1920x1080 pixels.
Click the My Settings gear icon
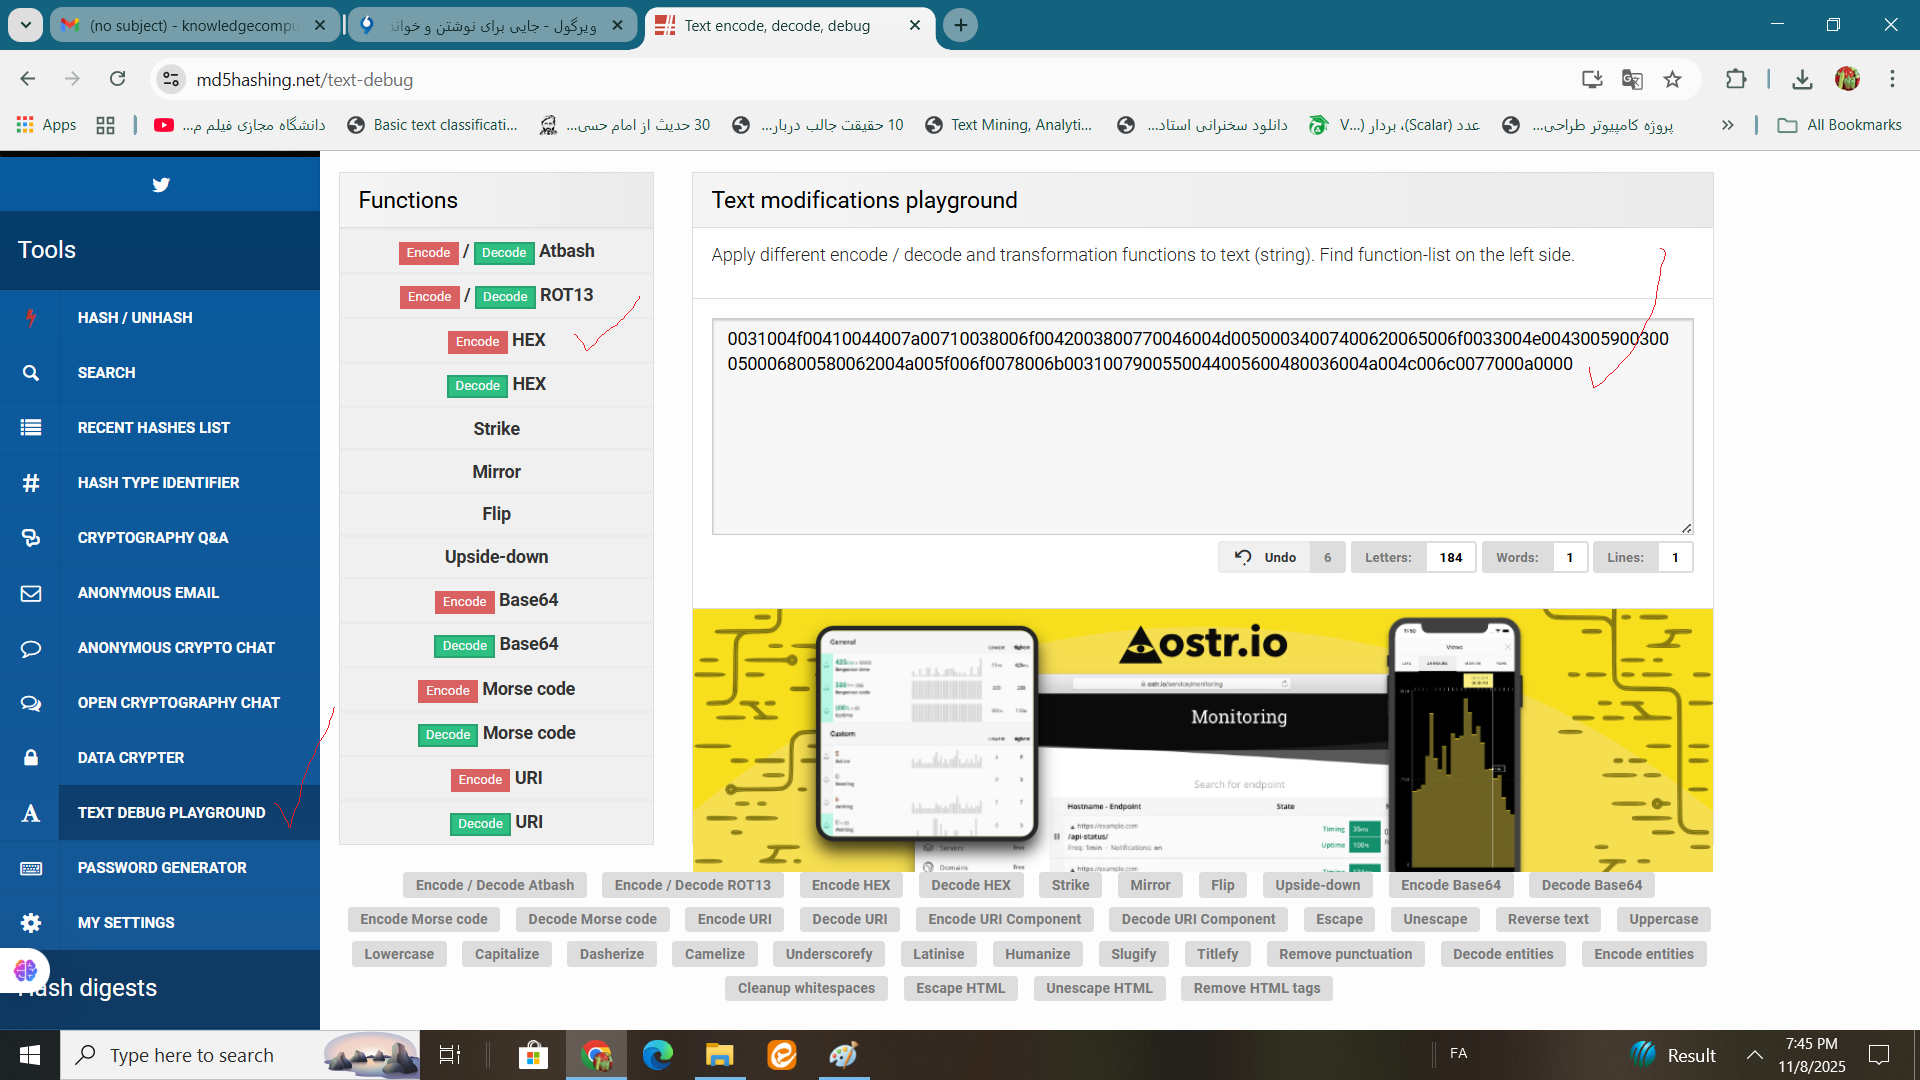31,923
